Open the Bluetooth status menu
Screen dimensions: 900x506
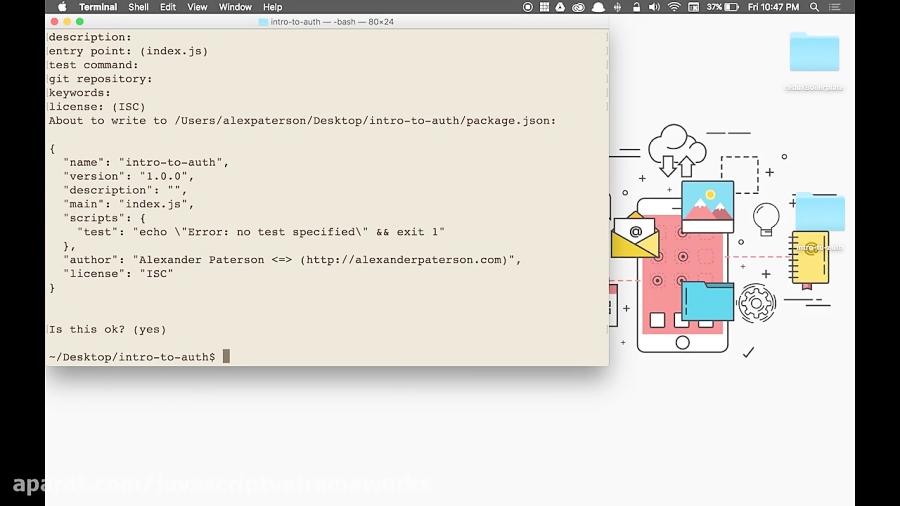coord(618,7)
